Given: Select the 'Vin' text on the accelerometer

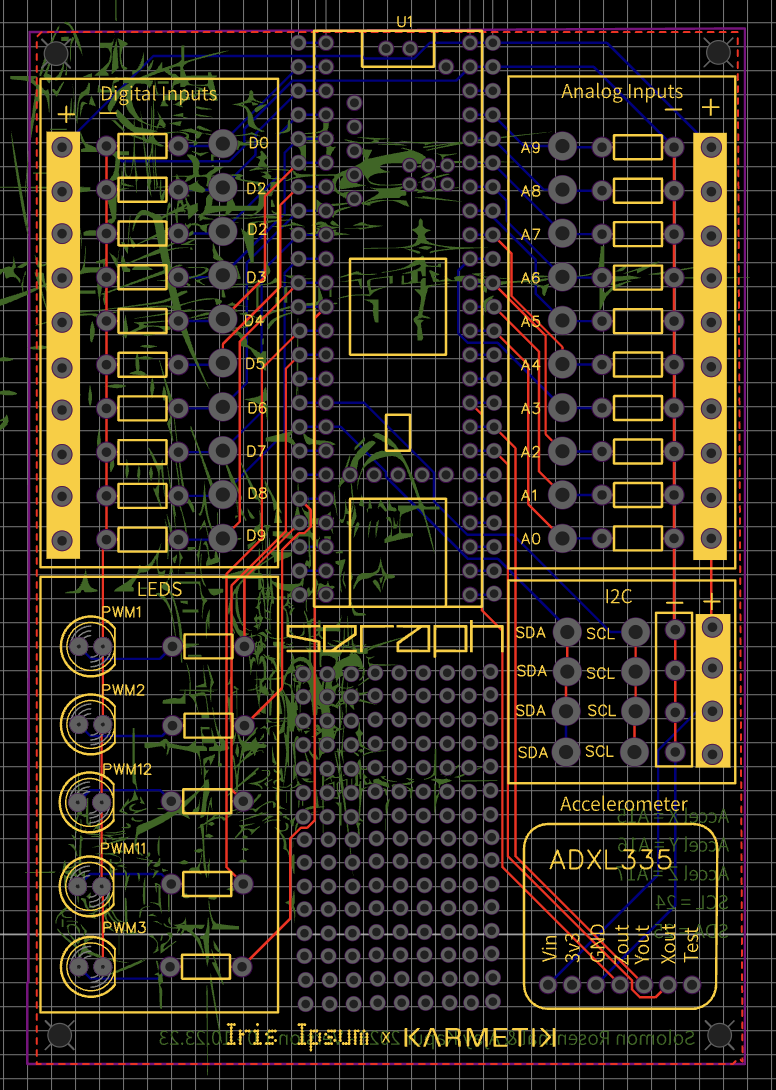Looking at the screenshot, I should pos(550,949).
